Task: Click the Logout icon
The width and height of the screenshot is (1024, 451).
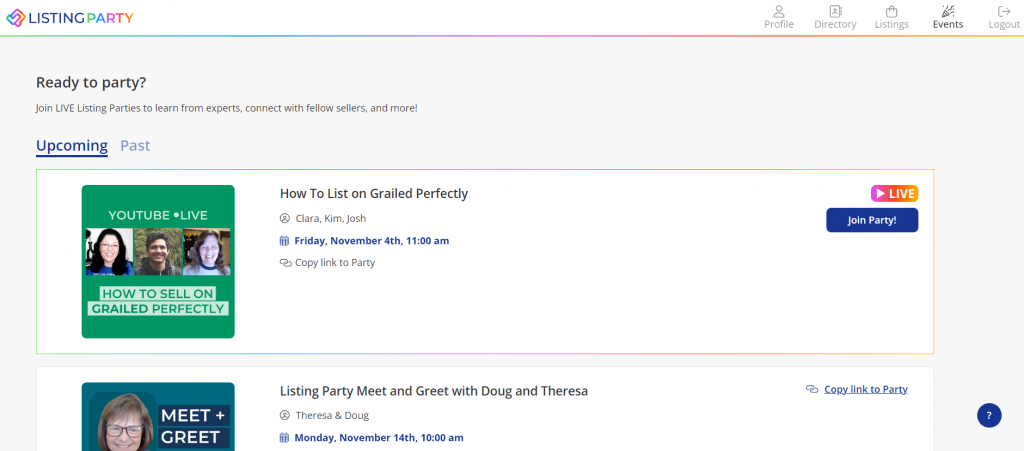Action: [1004, 12]
